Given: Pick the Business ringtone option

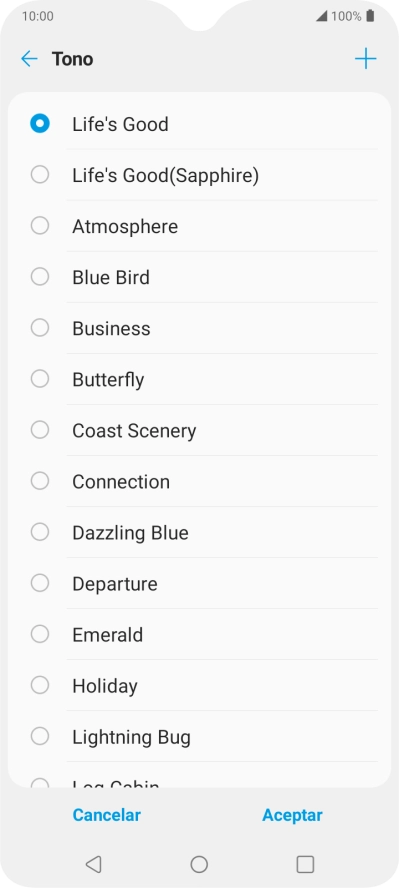Looking at the screenshot, I should 199,328.
